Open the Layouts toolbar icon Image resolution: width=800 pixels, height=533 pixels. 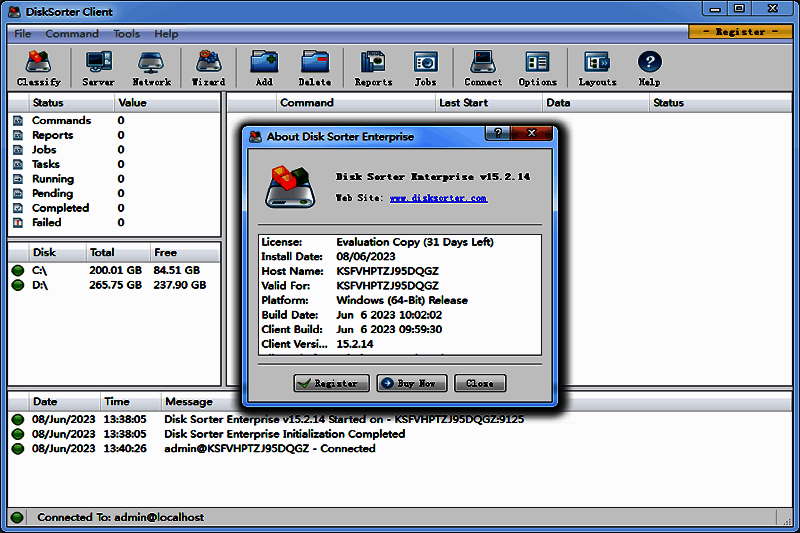(x=597, y=68)
